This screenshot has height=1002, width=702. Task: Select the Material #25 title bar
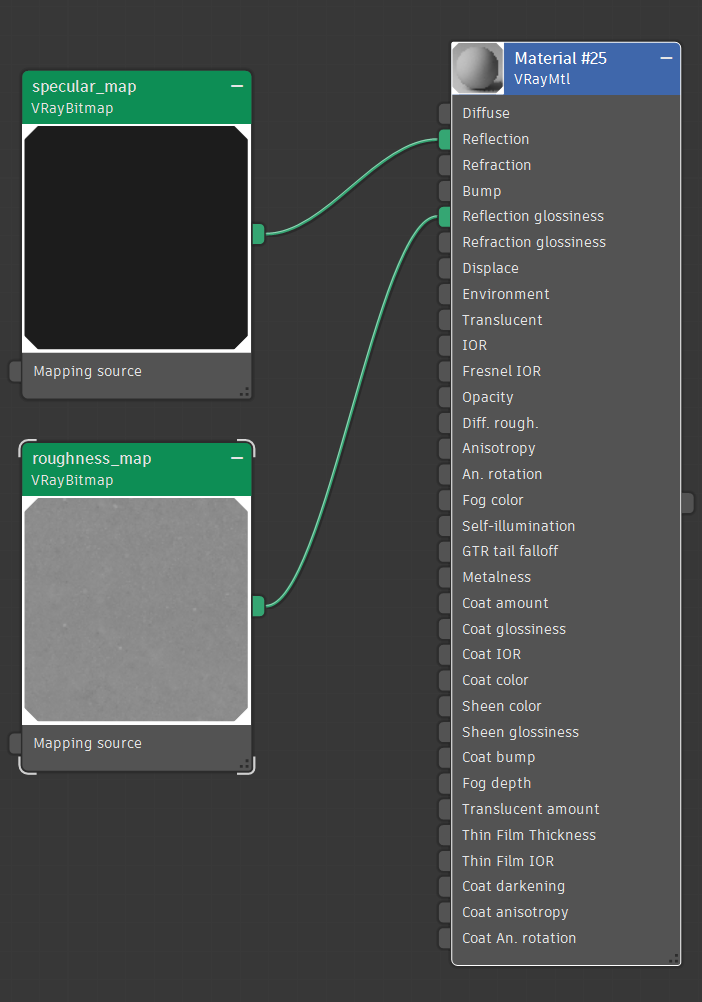(580, 68)
